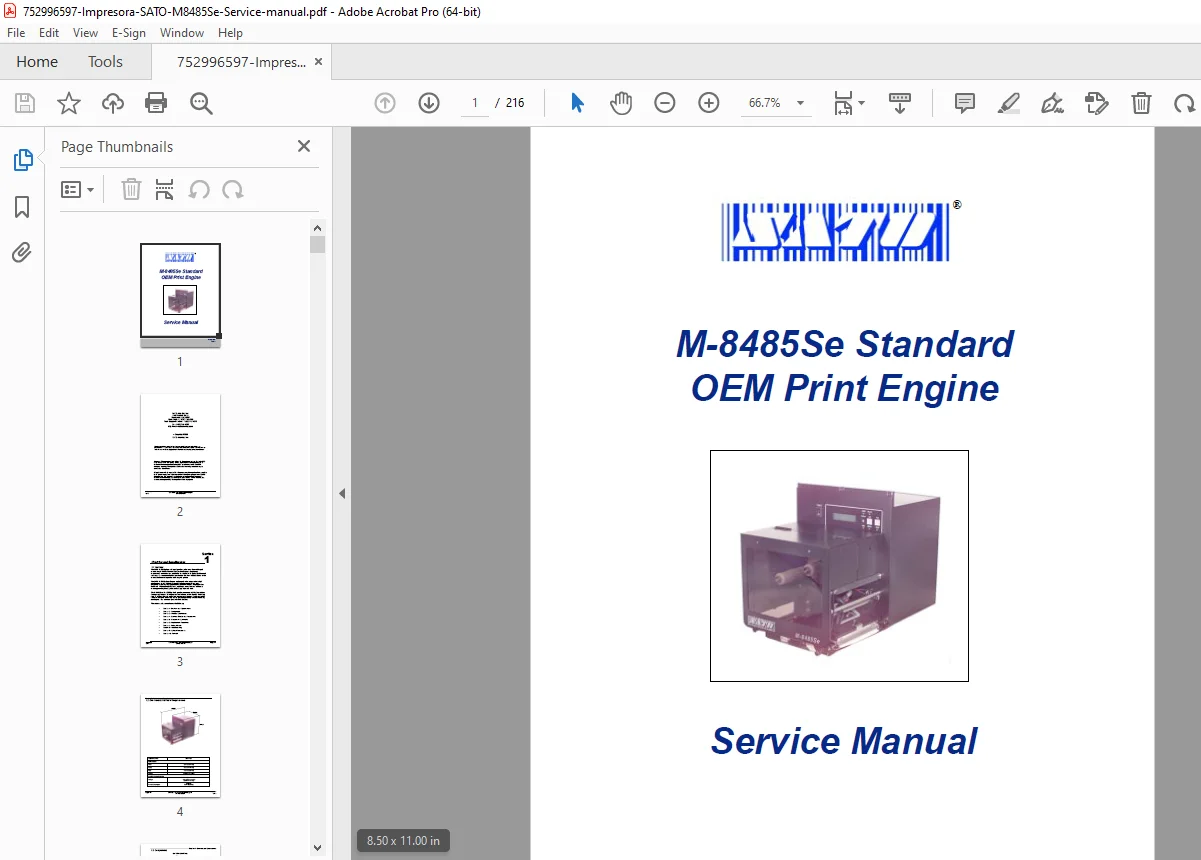
Task: Expand fit page options arrow
Action: [861, 103]
